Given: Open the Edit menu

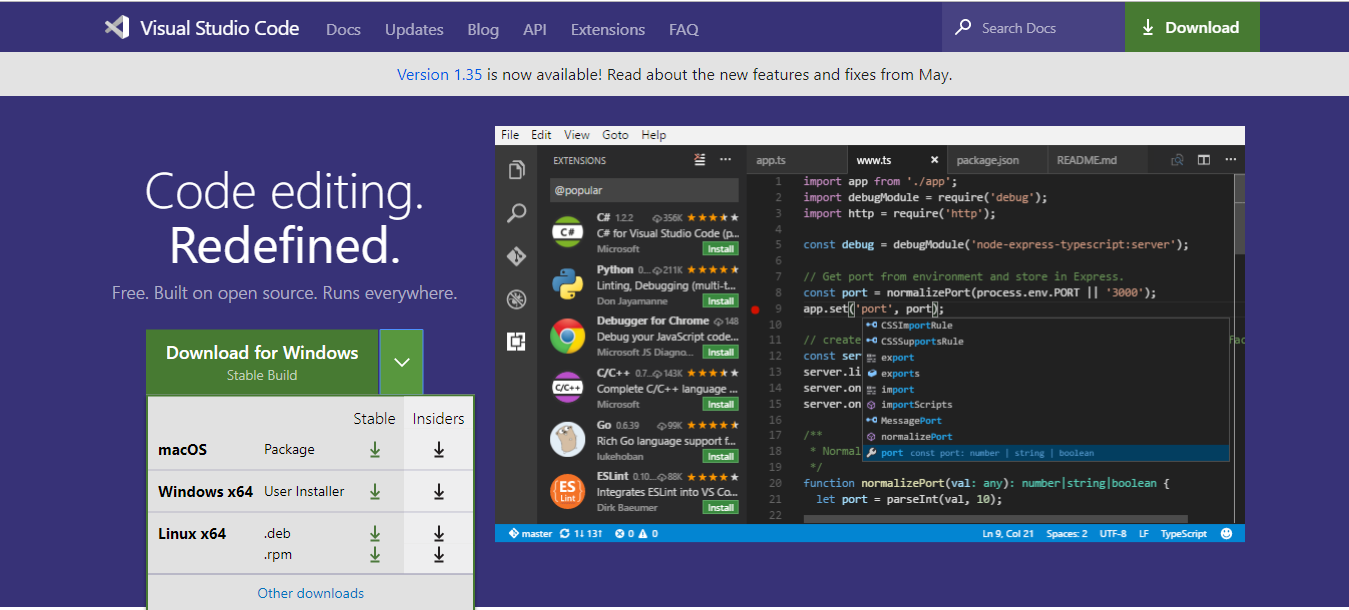Looking at the screenshot, I should click(541, 134).
